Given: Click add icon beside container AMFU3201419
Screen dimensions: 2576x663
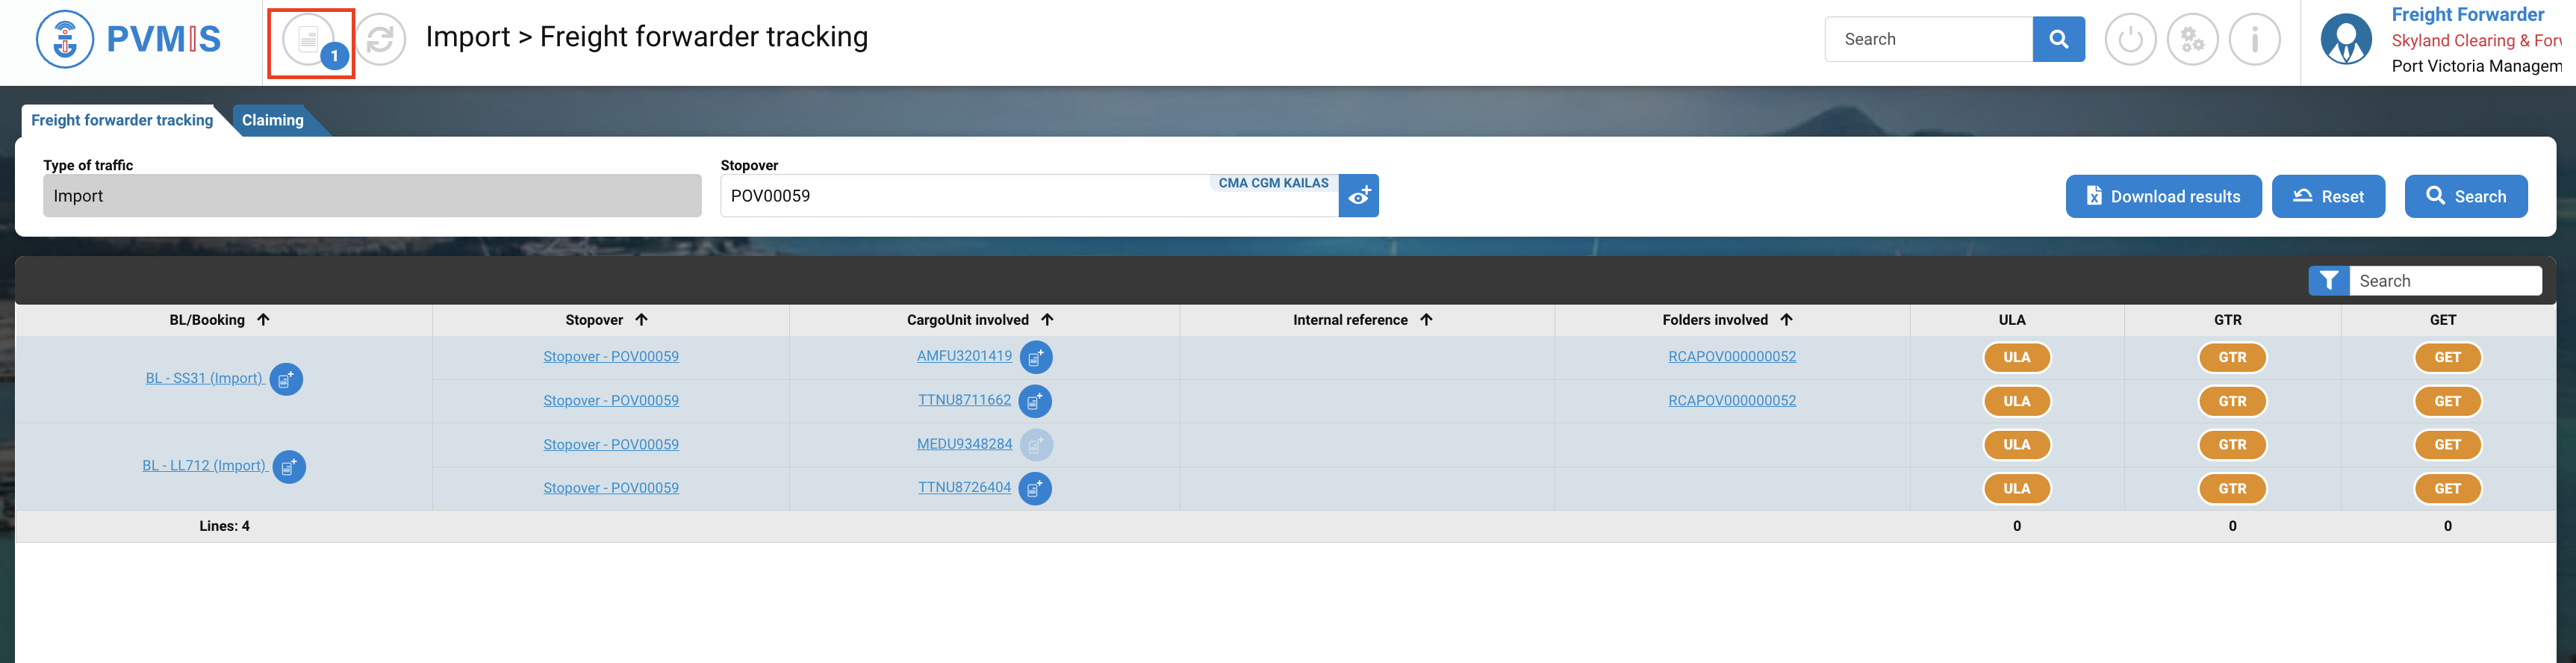Looking at the screenshot, I should [1036, 357].
